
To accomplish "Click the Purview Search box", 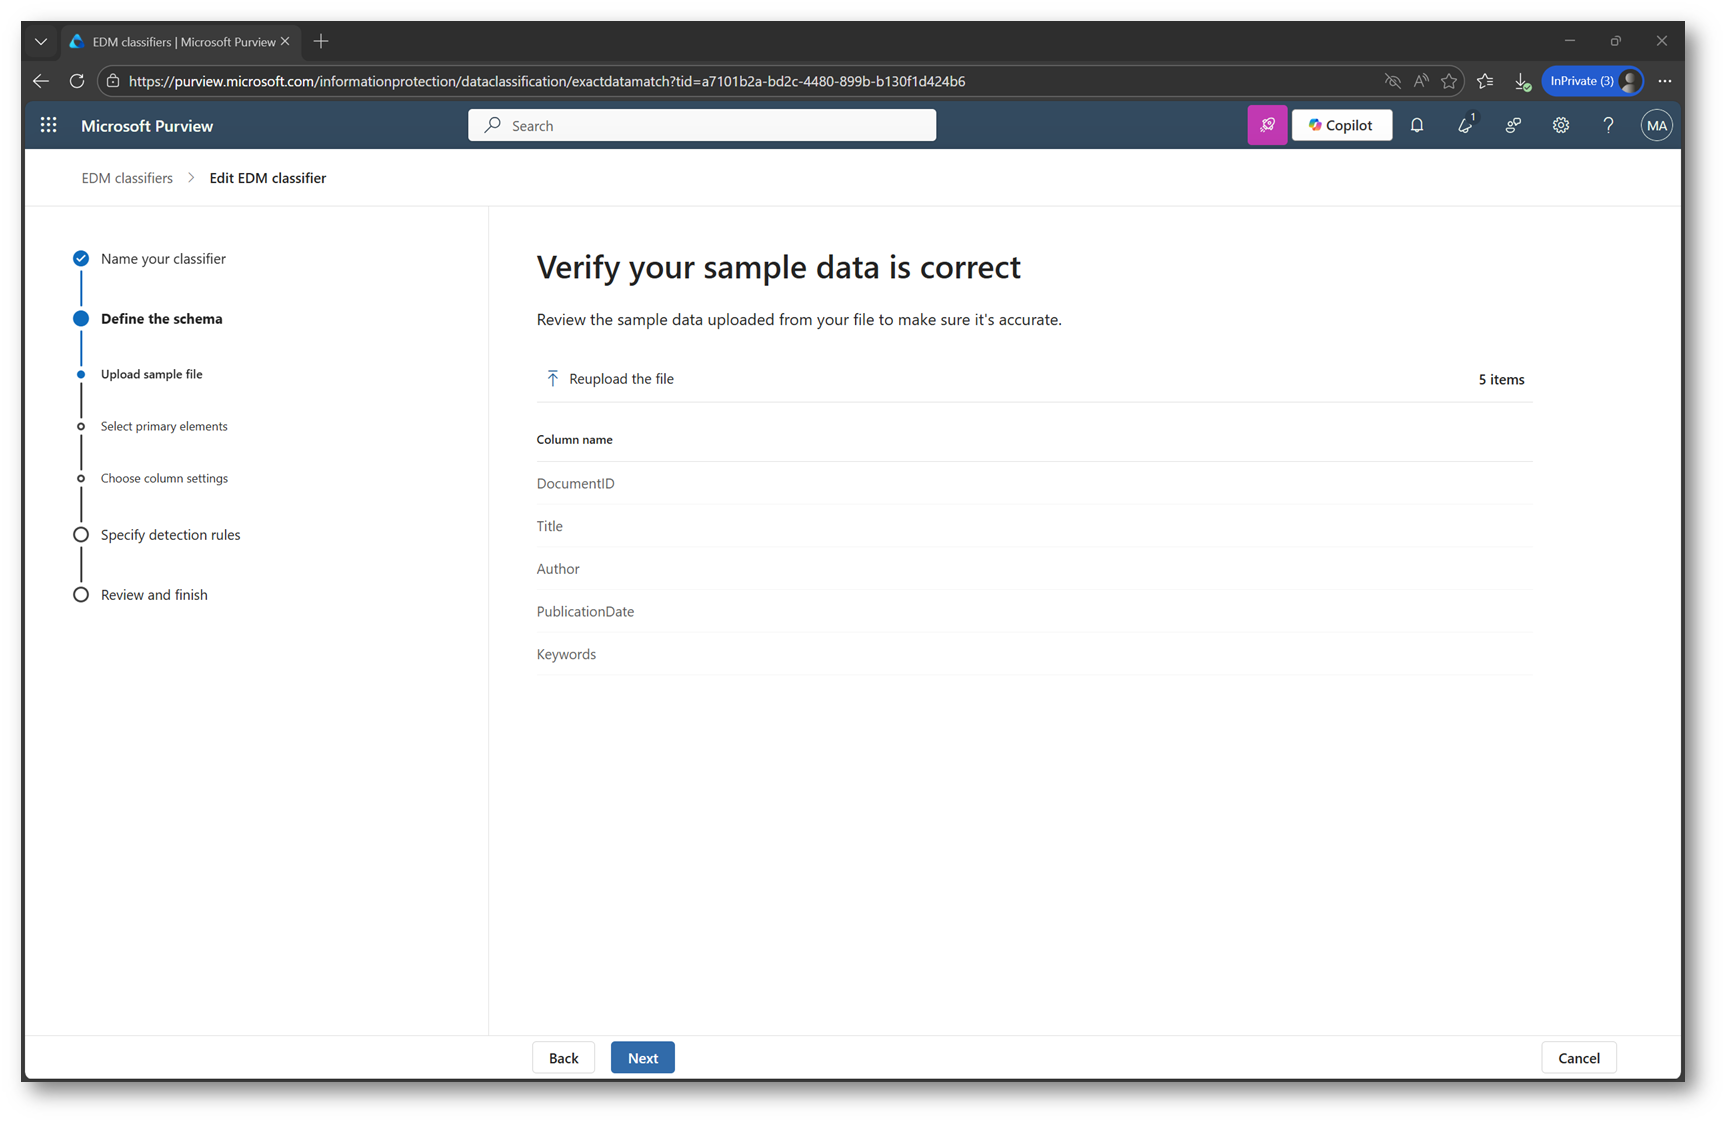I will click(x=702, y=125).
